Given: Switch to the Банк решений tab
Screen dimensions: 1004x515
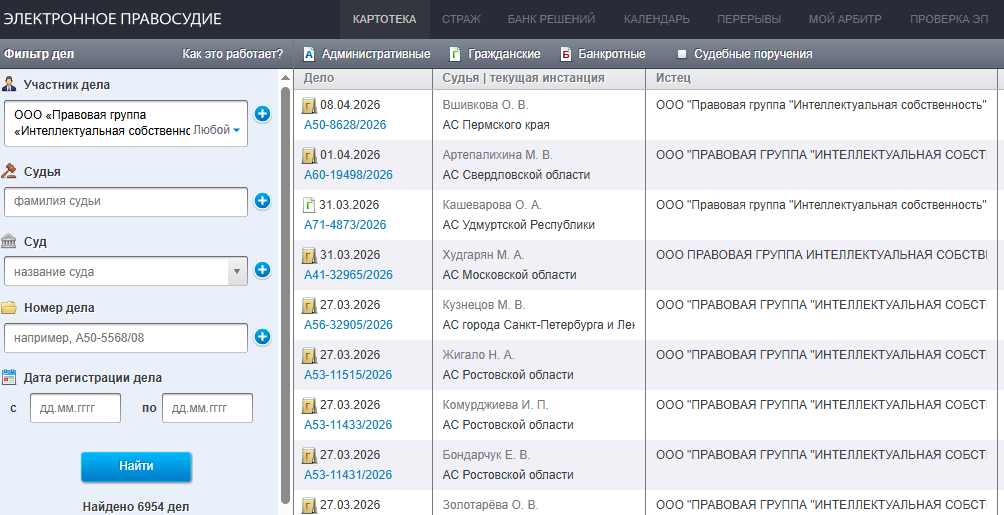Looking at the screenshot, I should pyautogui.click(x=551, y=19).
